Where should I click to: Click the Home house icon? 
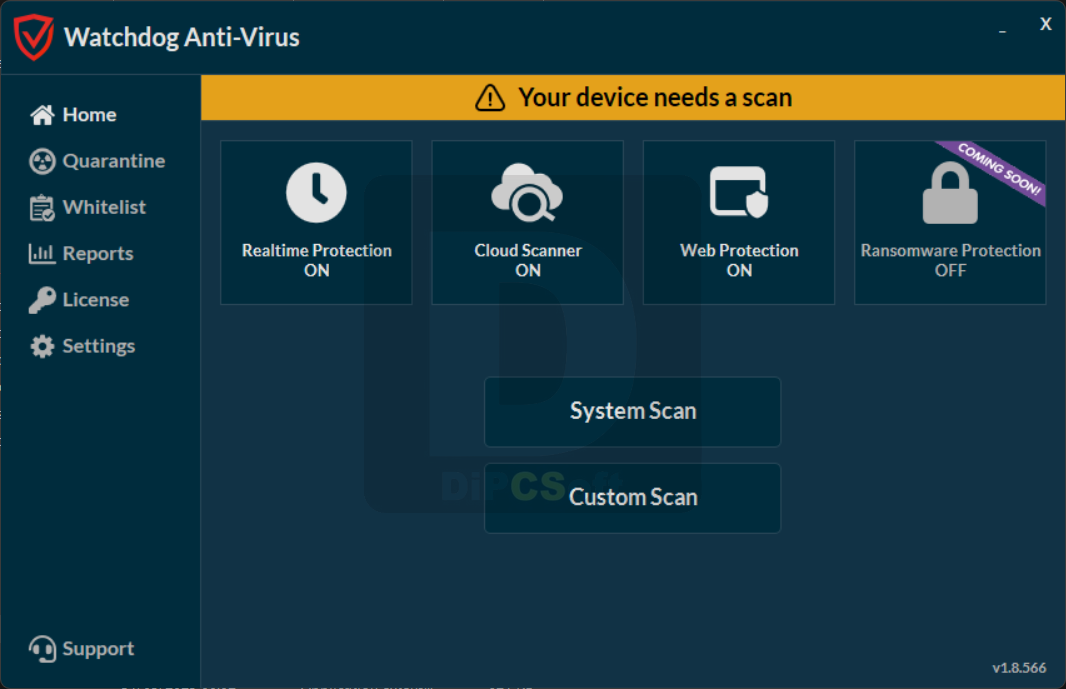(42, 115)
